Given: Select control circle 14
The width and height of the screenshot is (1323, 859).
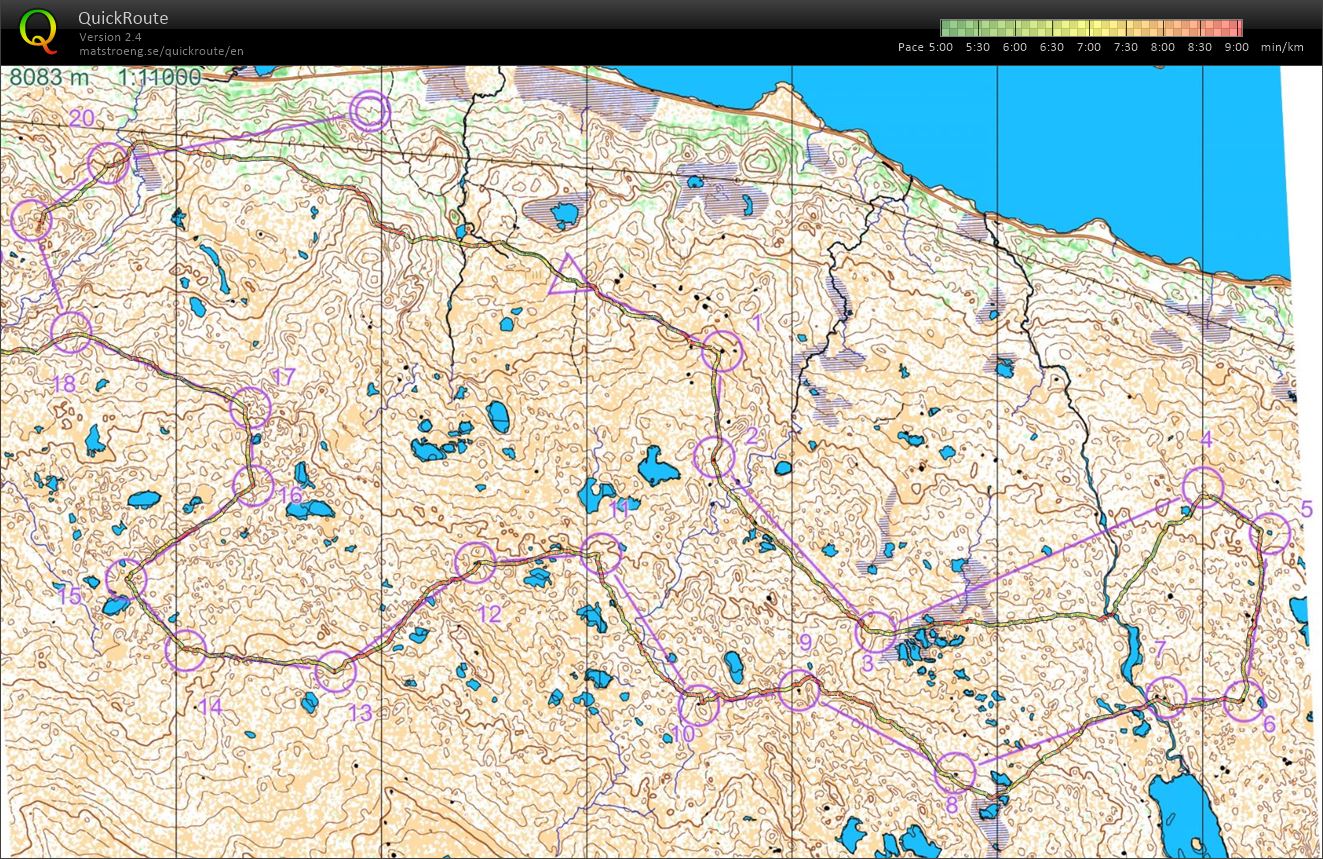Looking at the screenshot, I should (x=186, y=651).
